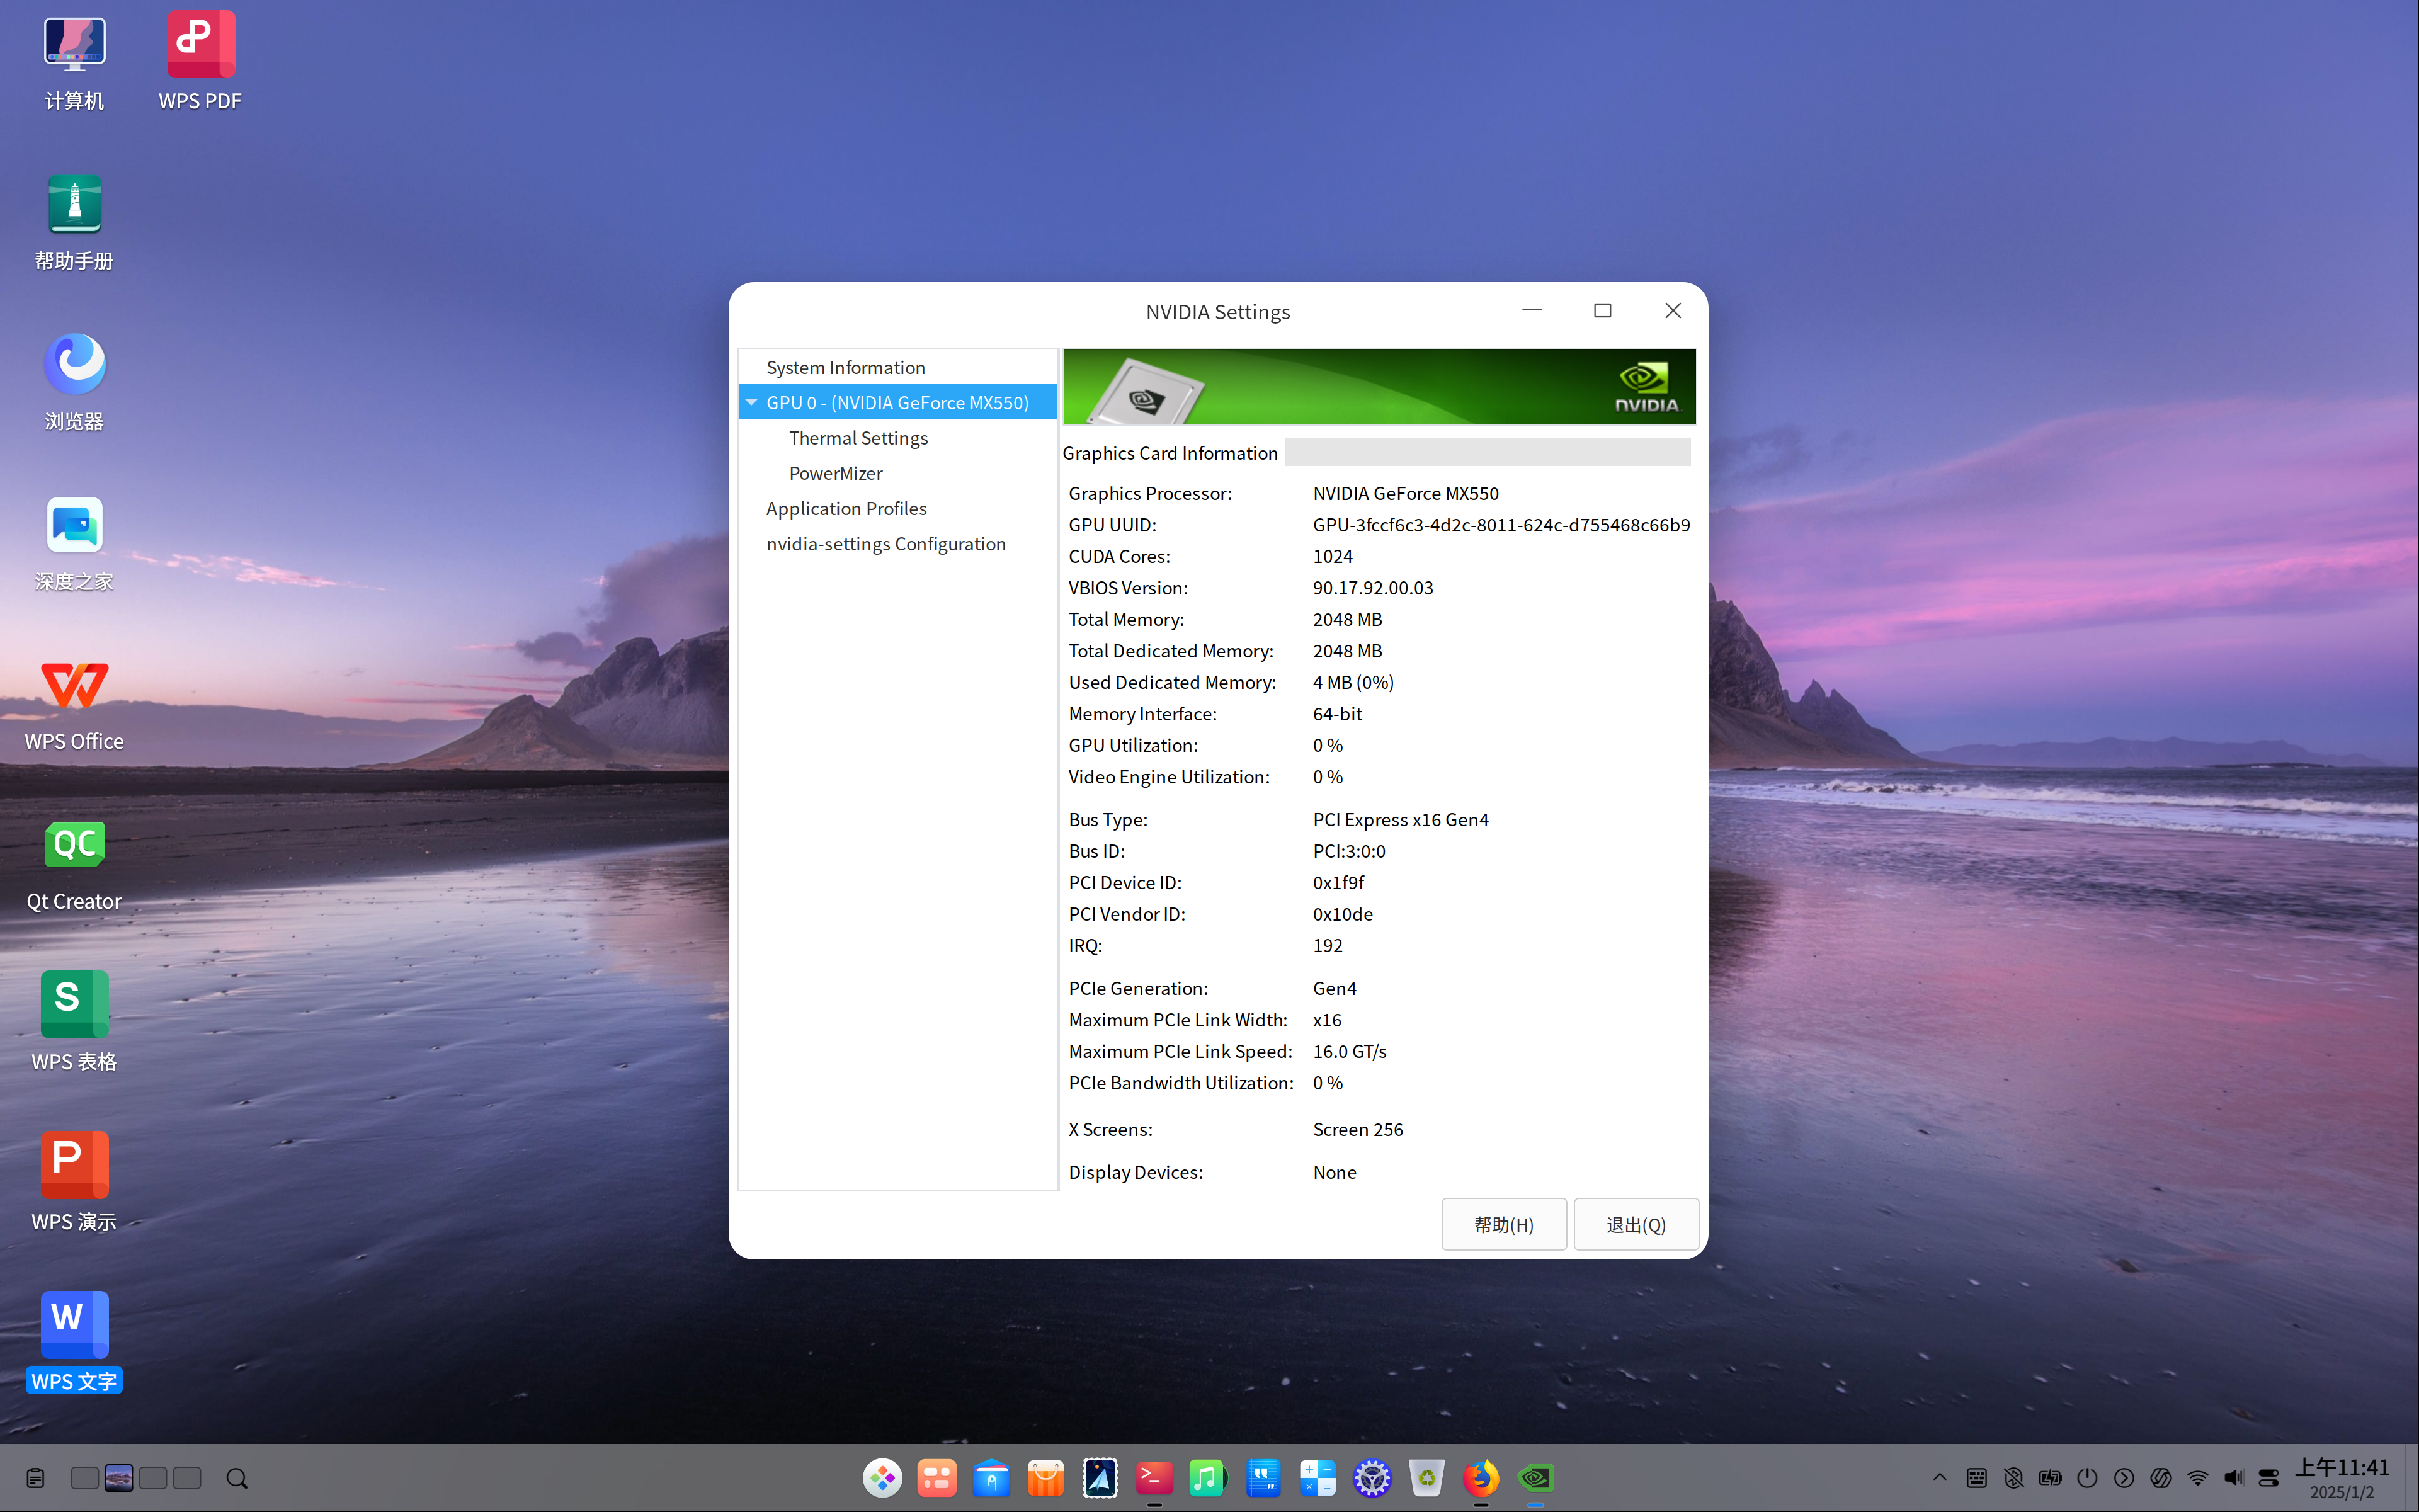Screen dimensions: 2419x1512
Task: Open the Trash bin from the dock
Action: tap(1427, 1477)
